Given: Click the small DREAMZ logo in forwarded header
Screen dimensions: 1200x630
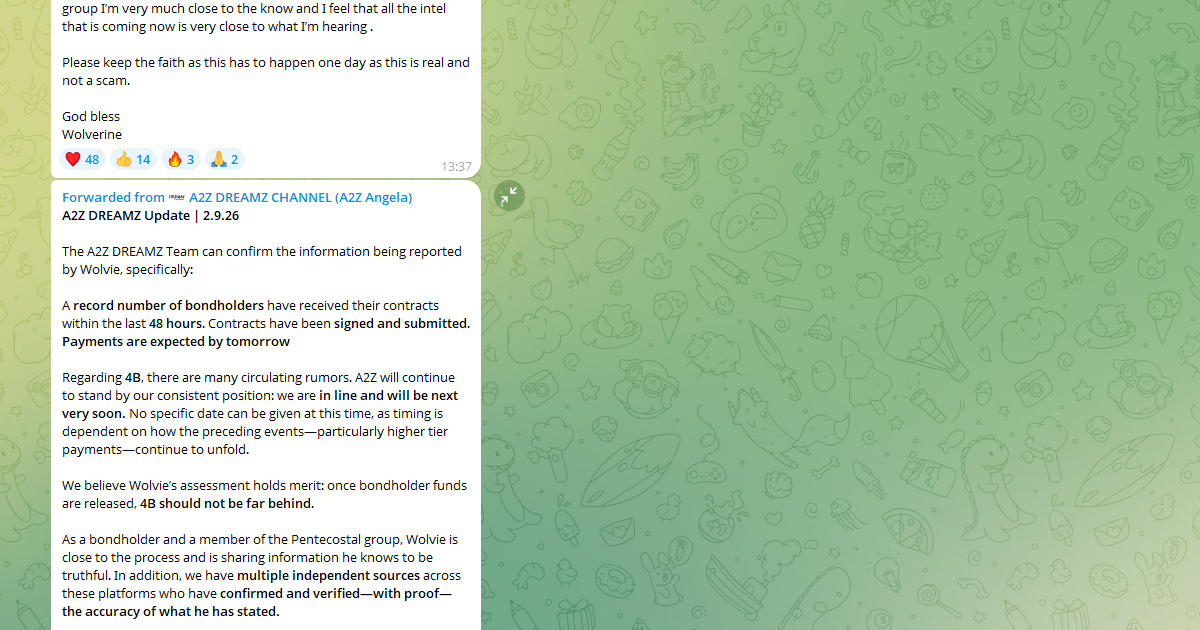Looking at the screenshot, I should coord(177,197).
